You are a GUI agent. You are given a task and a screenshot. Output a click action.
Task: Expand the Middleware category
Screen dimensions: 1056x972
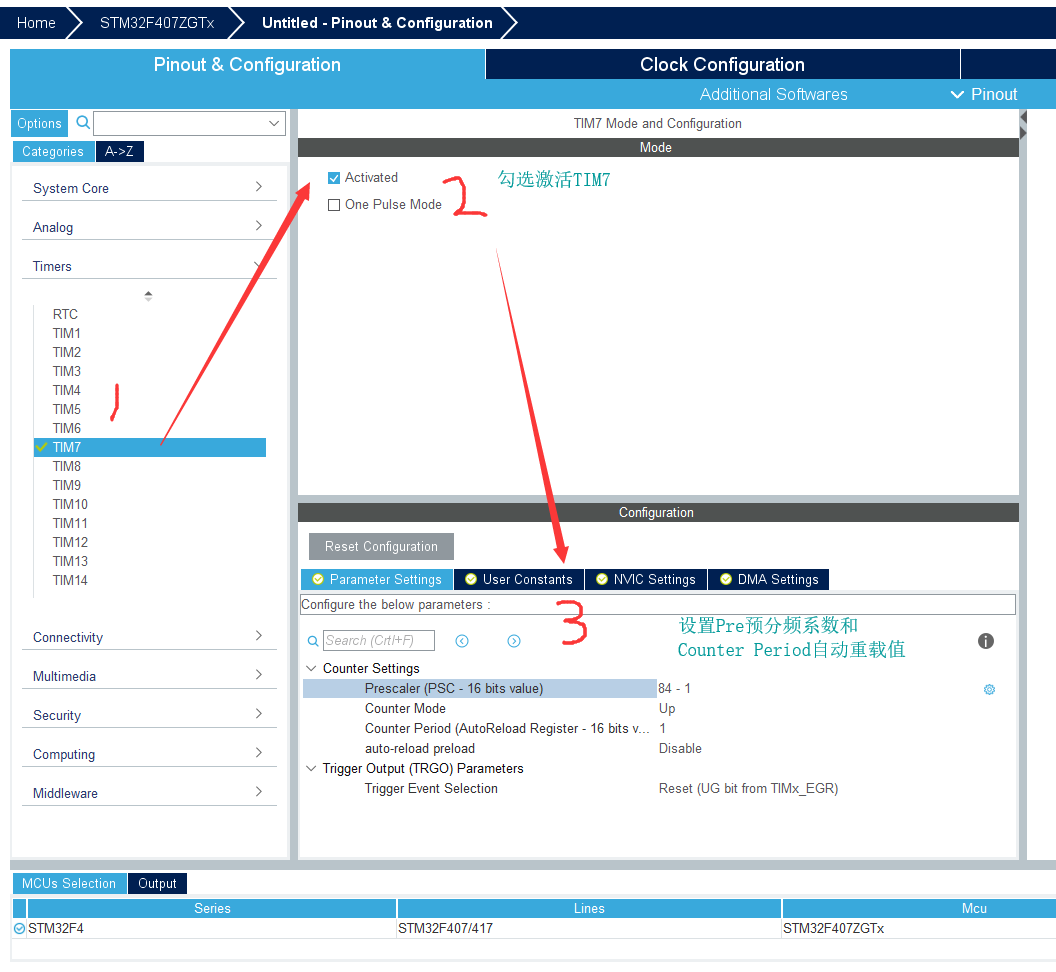pyautogui.click(x=150, y=793)
